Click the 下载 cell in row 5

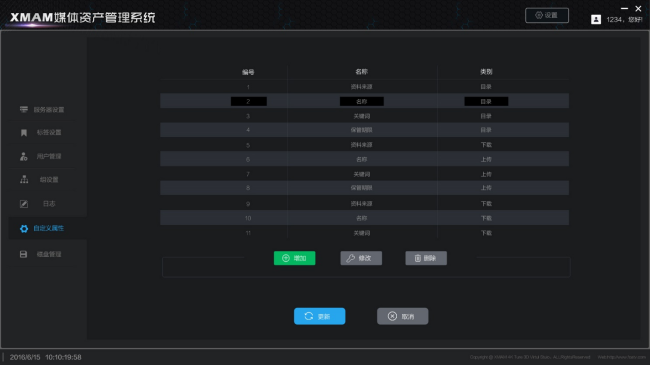486,145
